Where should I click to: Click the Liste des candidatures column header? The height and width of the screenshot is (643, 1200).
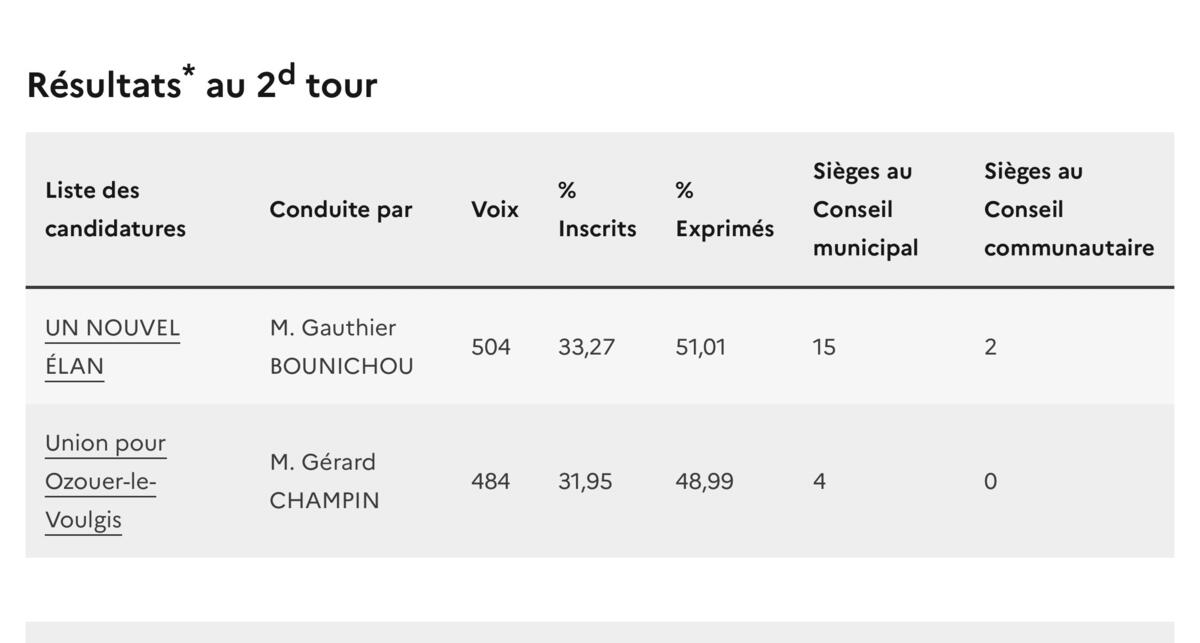[116, 209]
